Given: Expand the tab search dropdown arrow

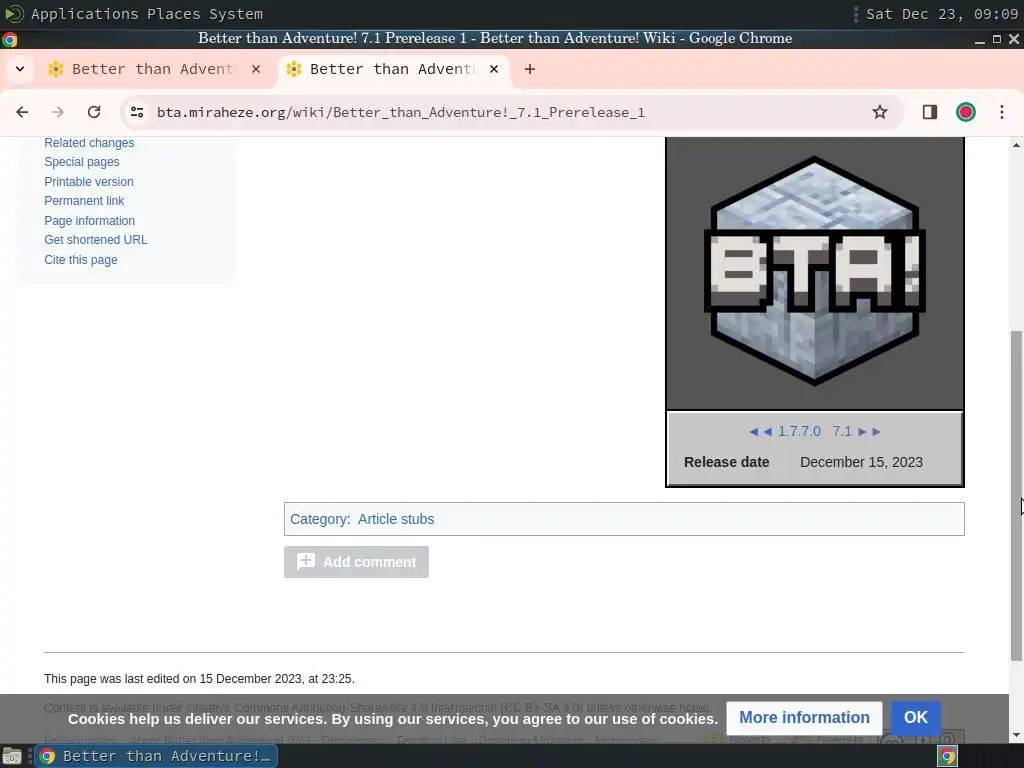Looking at the screenshot, I should click(20, 69).
